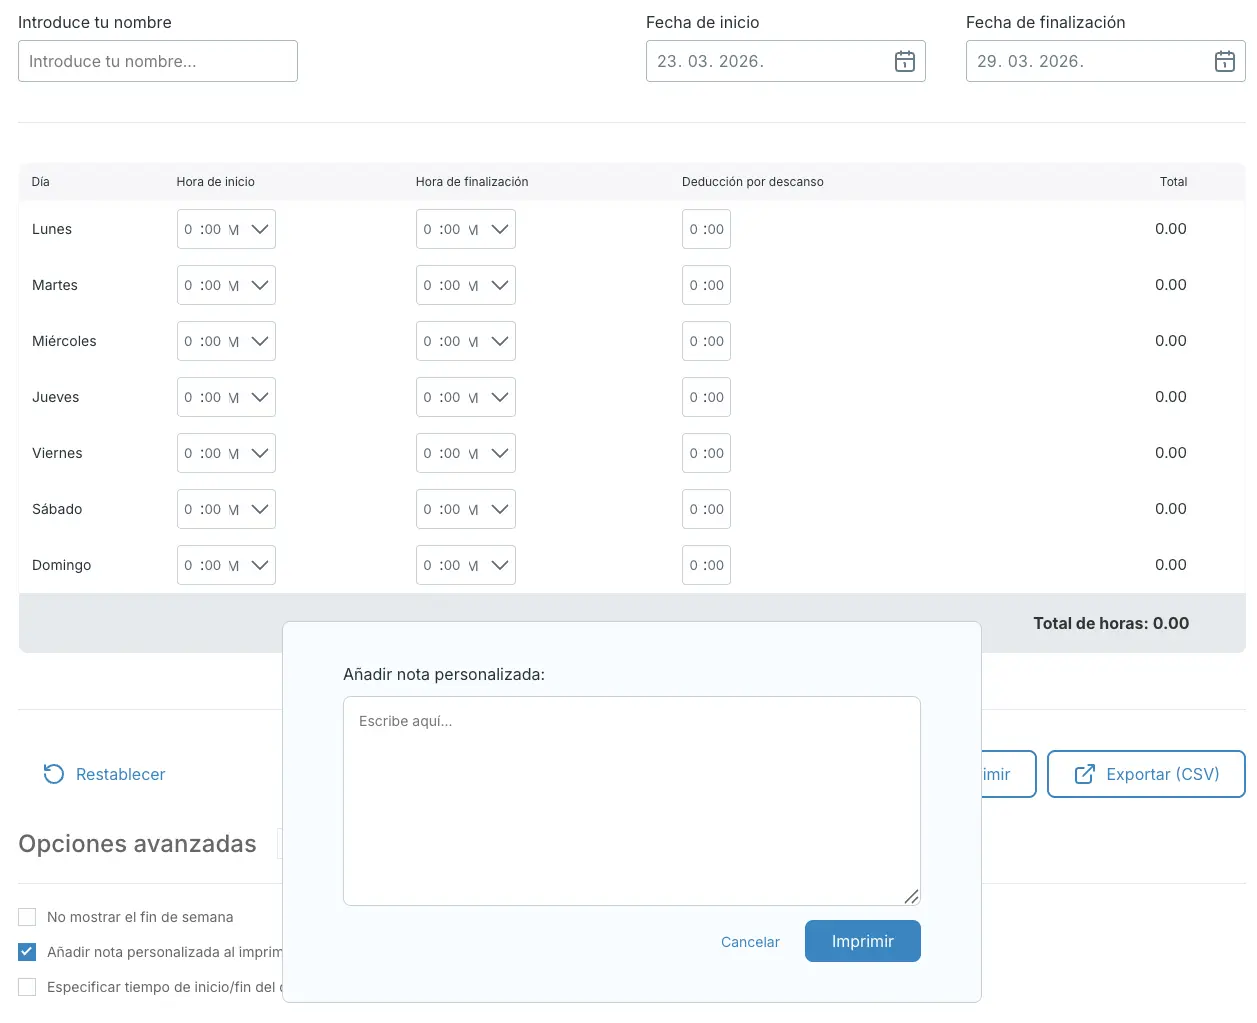1257x1023 pixels.
Task: Enable Especificar tiempo de inicio/fin checkbox
Action: click(x=27, y=987)
